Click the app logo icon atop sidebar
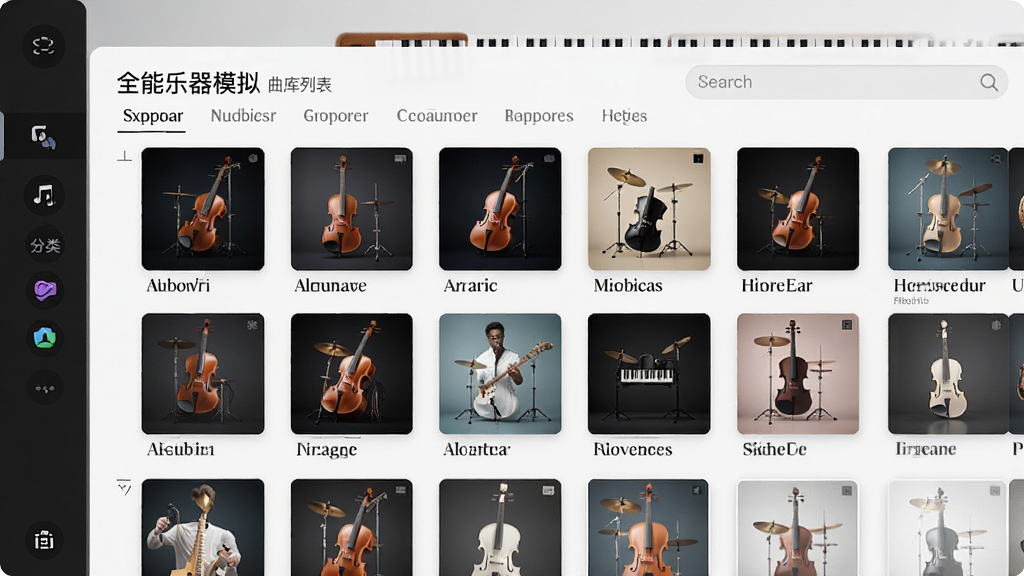The height and width of the screenshot is (576, 1024). 43,46
